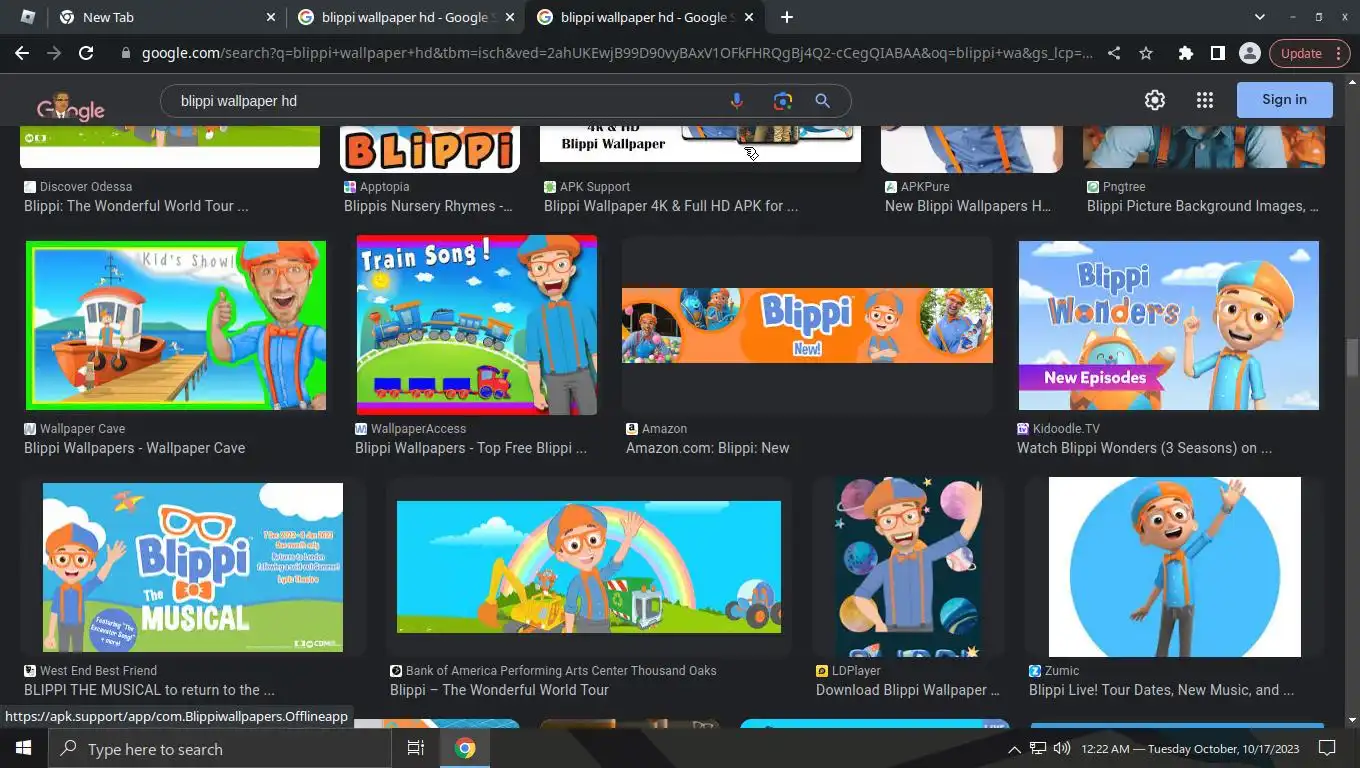
Task: Click the address bar URL
Action: click(x=617, y=53)
